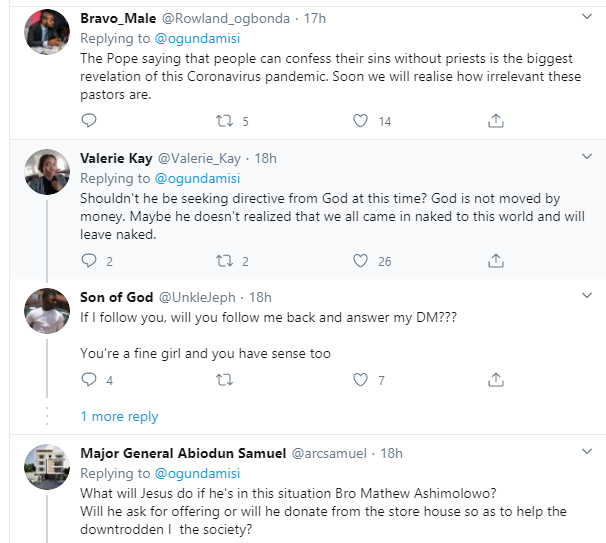Like Bravo_Male's tweet with 14 likes
606x543 pixels.
(x=361, y=121)
